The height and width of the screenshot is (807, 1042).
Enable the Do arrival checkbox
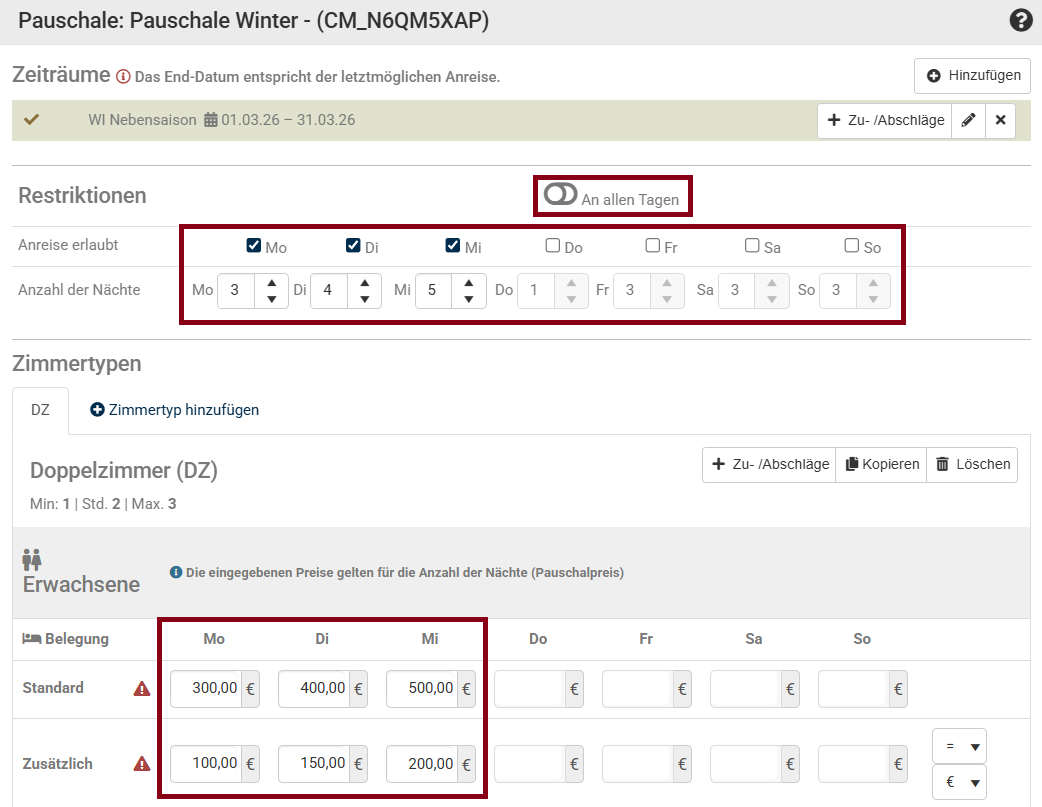pyautogui.click(x=552, y=245)
